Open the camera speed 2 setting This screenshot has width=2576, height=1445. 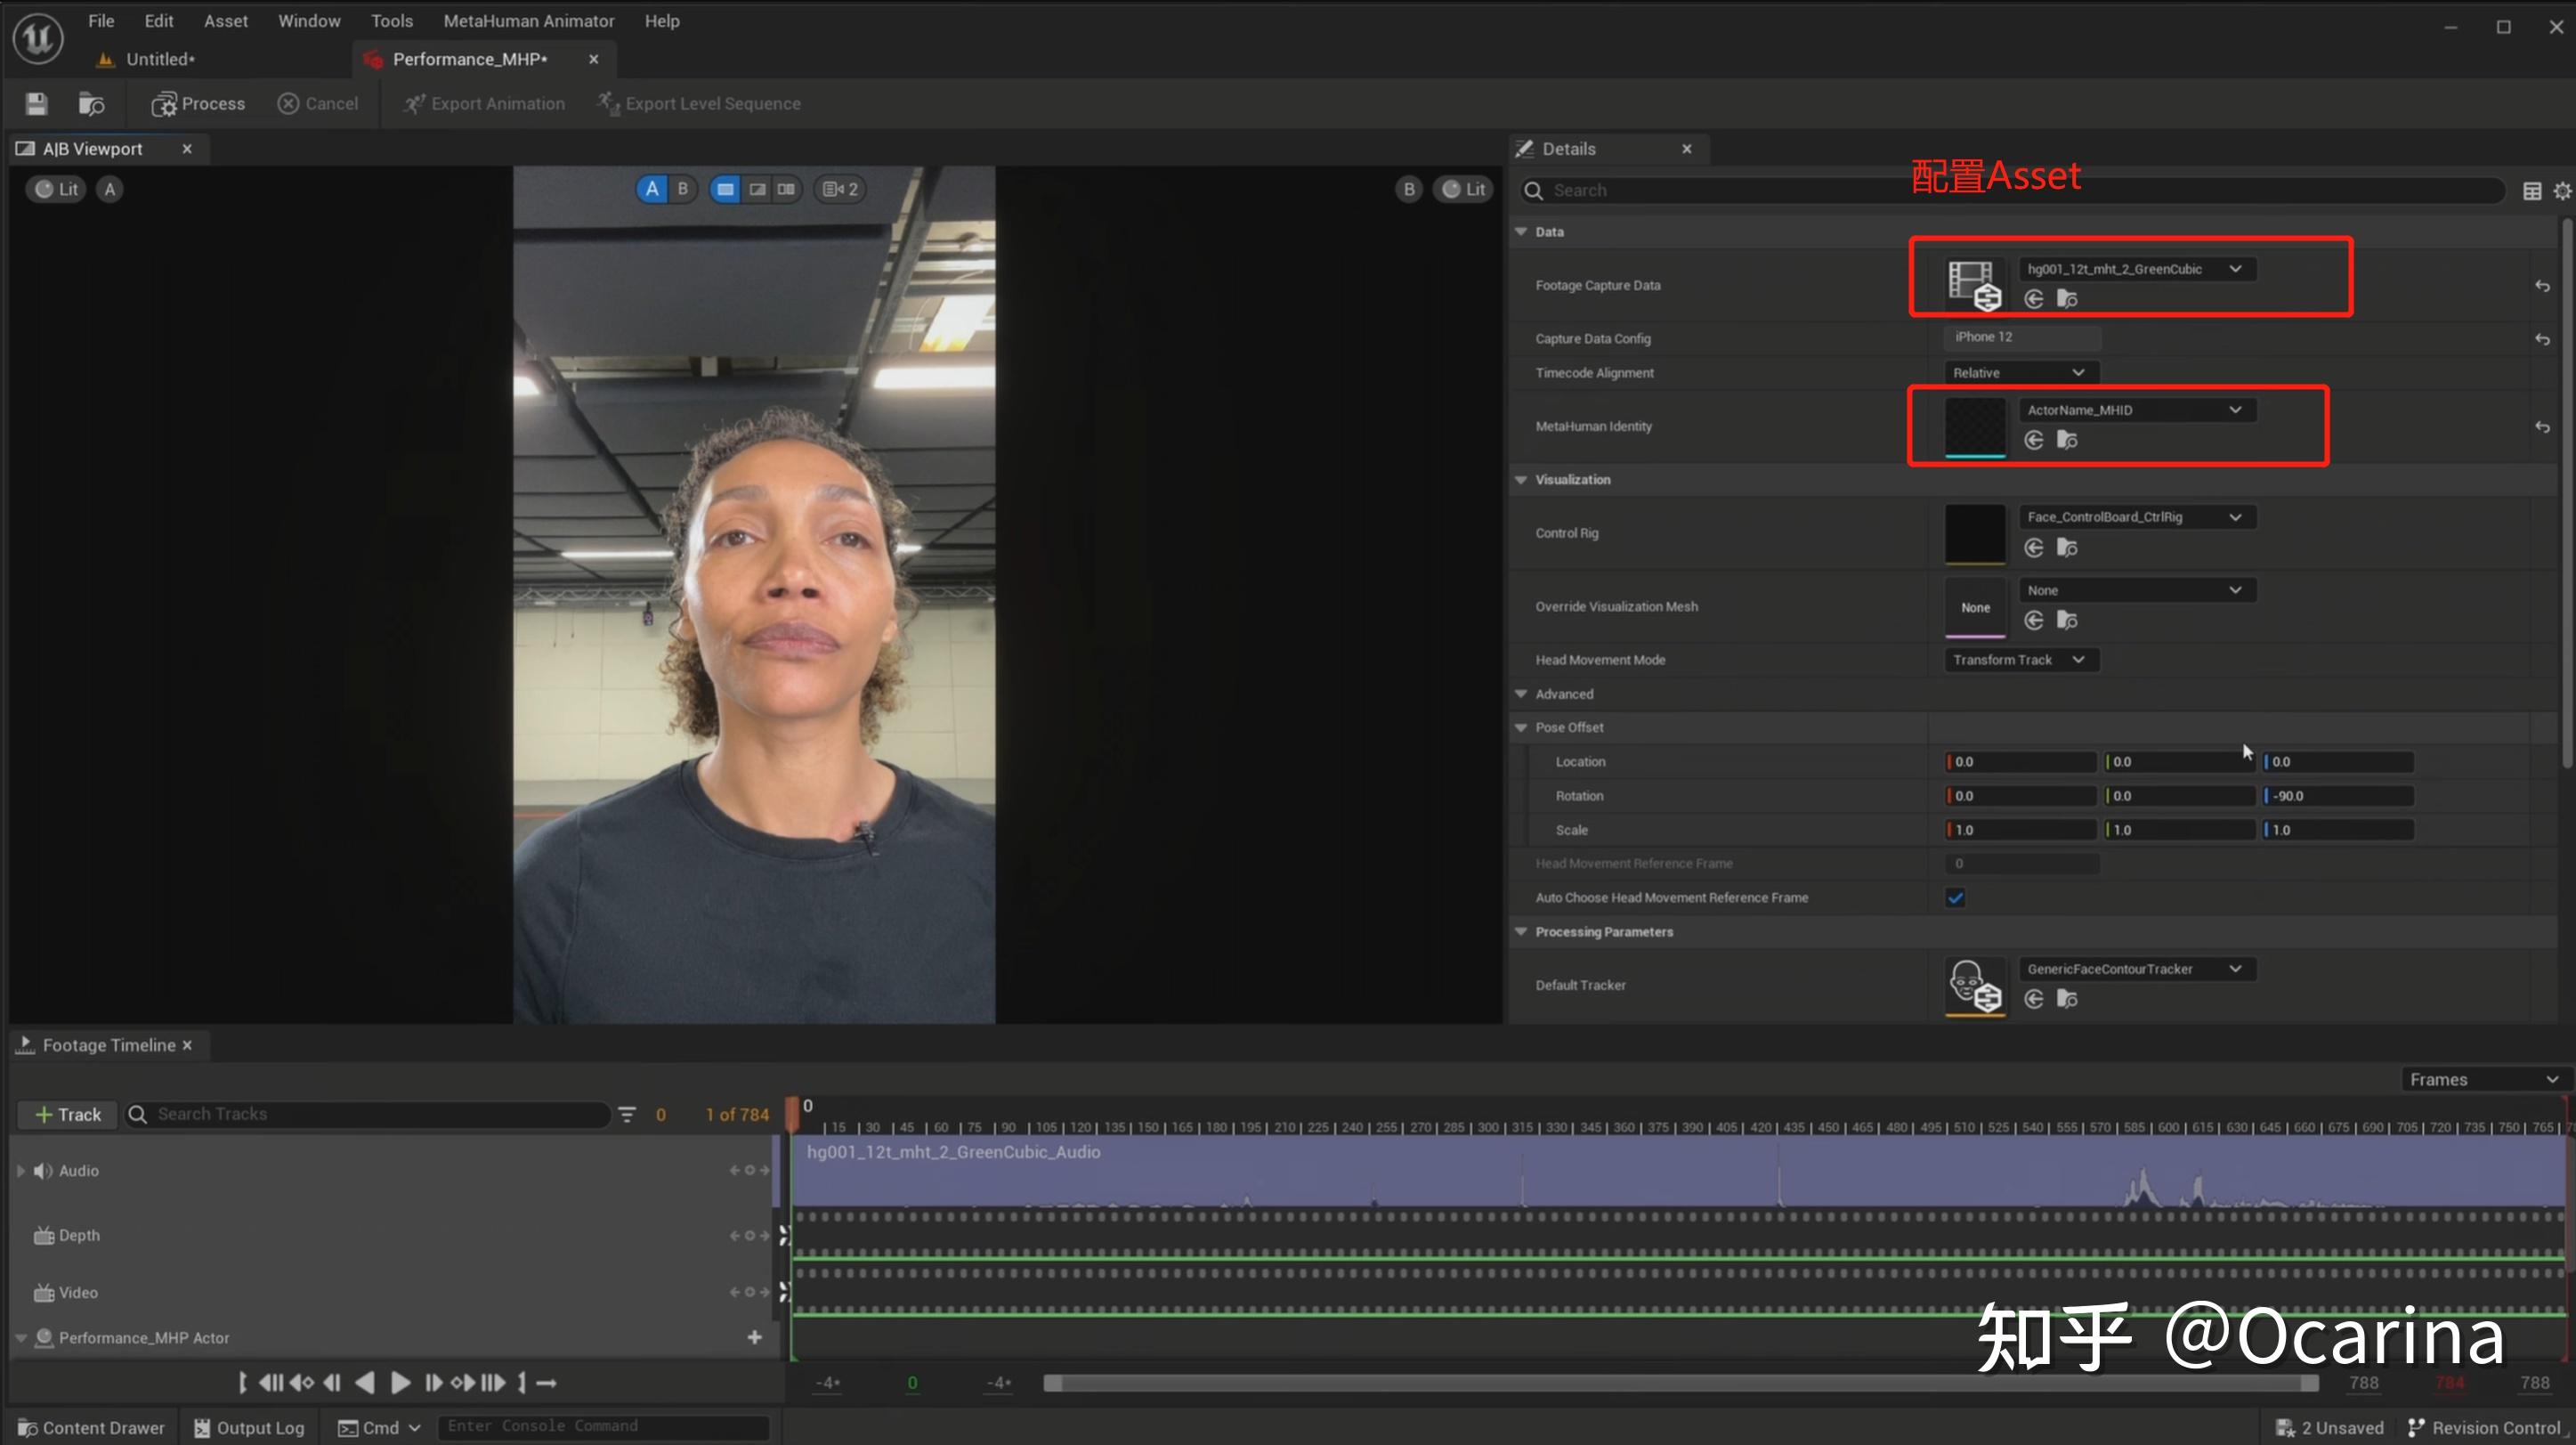tap(840, 189)
